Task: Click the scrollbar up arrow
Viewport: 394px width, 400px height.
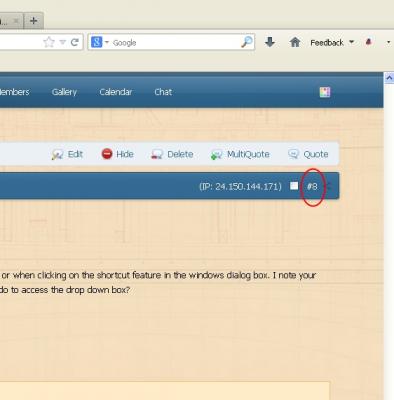Action: point(389,78)
